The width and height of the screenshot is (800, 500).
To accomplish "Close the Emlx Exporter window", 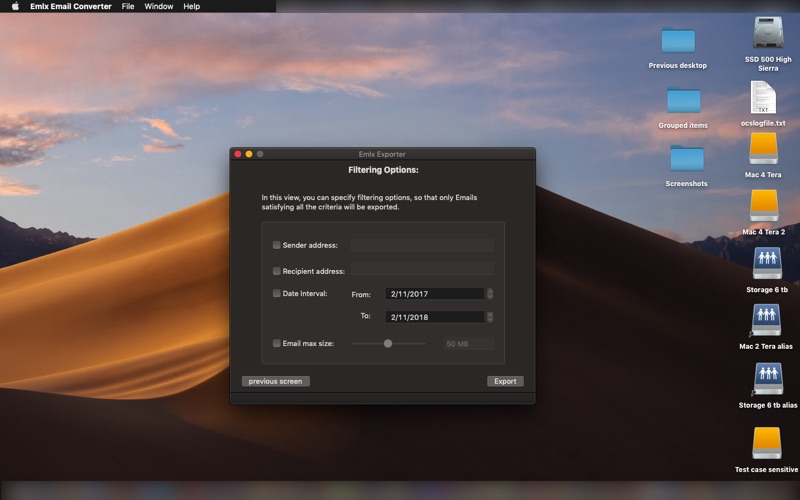I will coord(238,154).
